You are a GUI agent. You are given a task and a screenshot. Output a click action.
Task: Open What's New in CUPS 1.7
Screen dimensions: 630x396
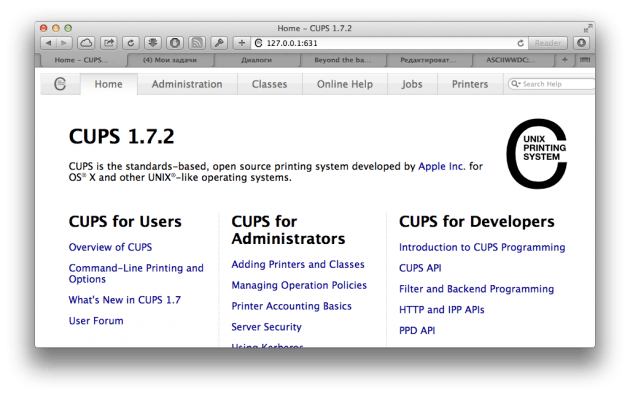[125, 300]
